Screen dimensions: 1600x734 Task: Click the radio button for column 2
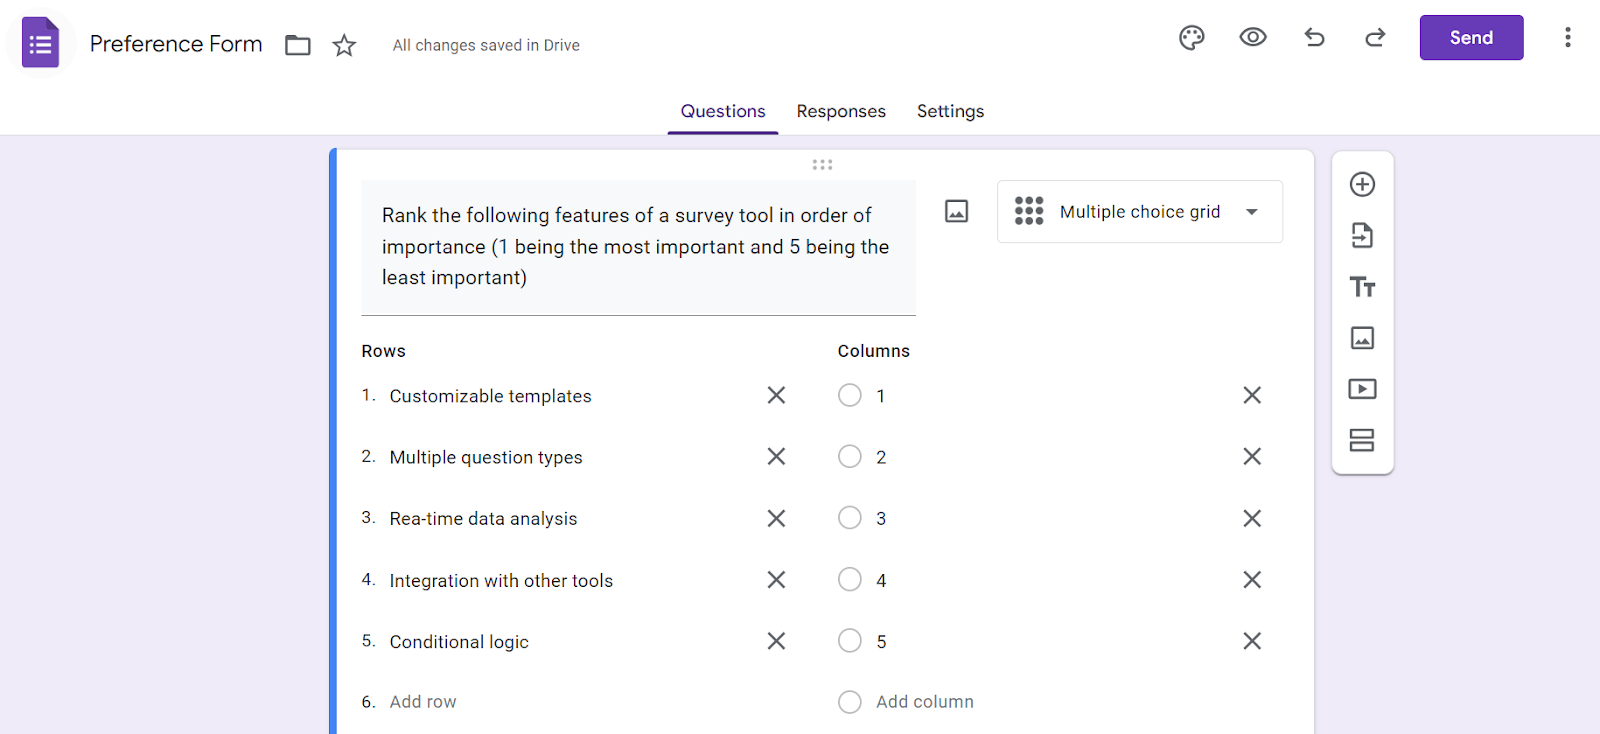pyautogui.click(x=850, y=457)
